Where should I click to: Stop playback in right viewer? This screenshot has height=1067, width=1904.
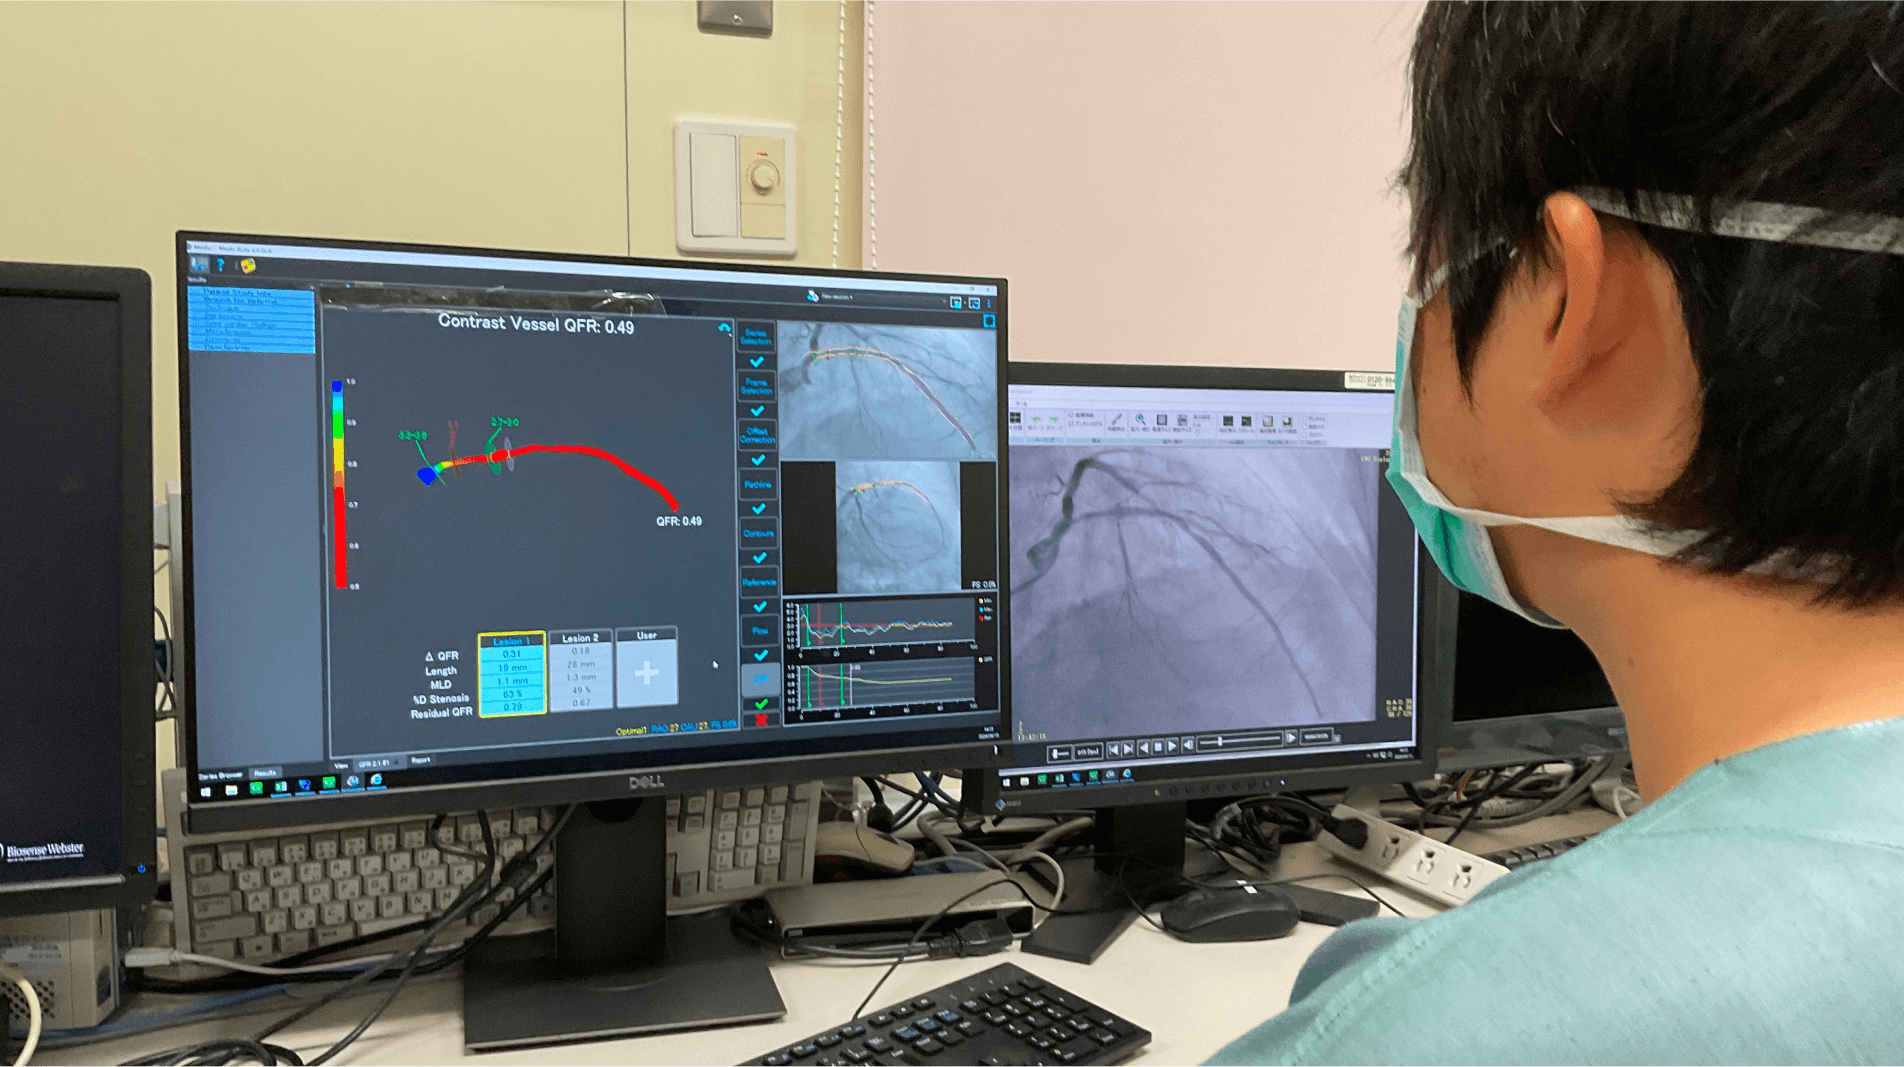click(x=1158, y=747)
